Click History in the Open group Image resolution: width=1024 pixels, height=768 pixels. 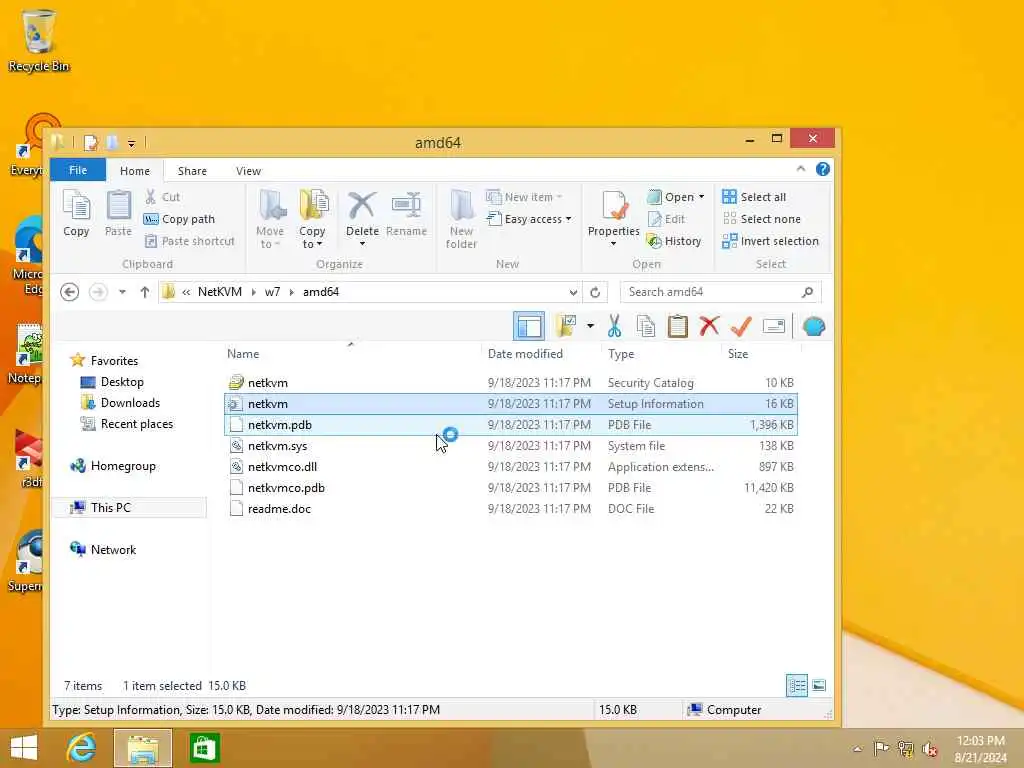(674, 242)
